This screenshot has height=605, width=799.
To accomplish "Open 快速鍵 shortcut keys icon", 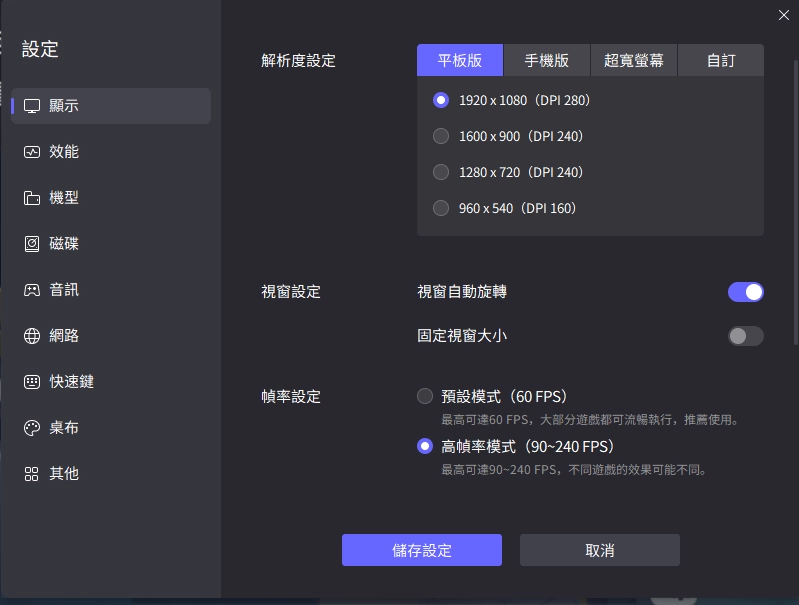I will pos(32,382).
